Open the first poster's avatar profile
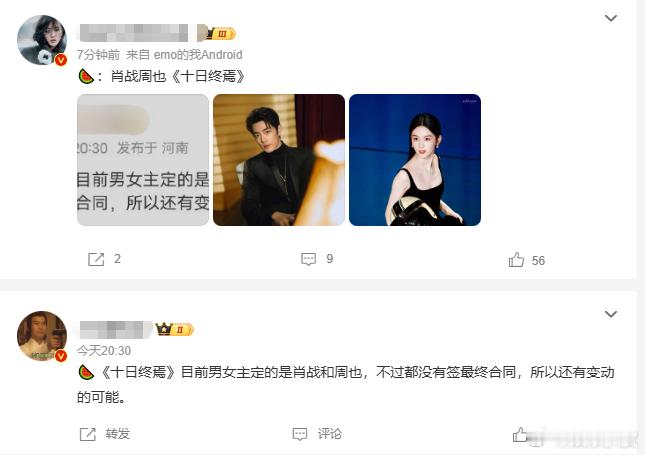This screenshot has width=645, height=455. (42, 40)
